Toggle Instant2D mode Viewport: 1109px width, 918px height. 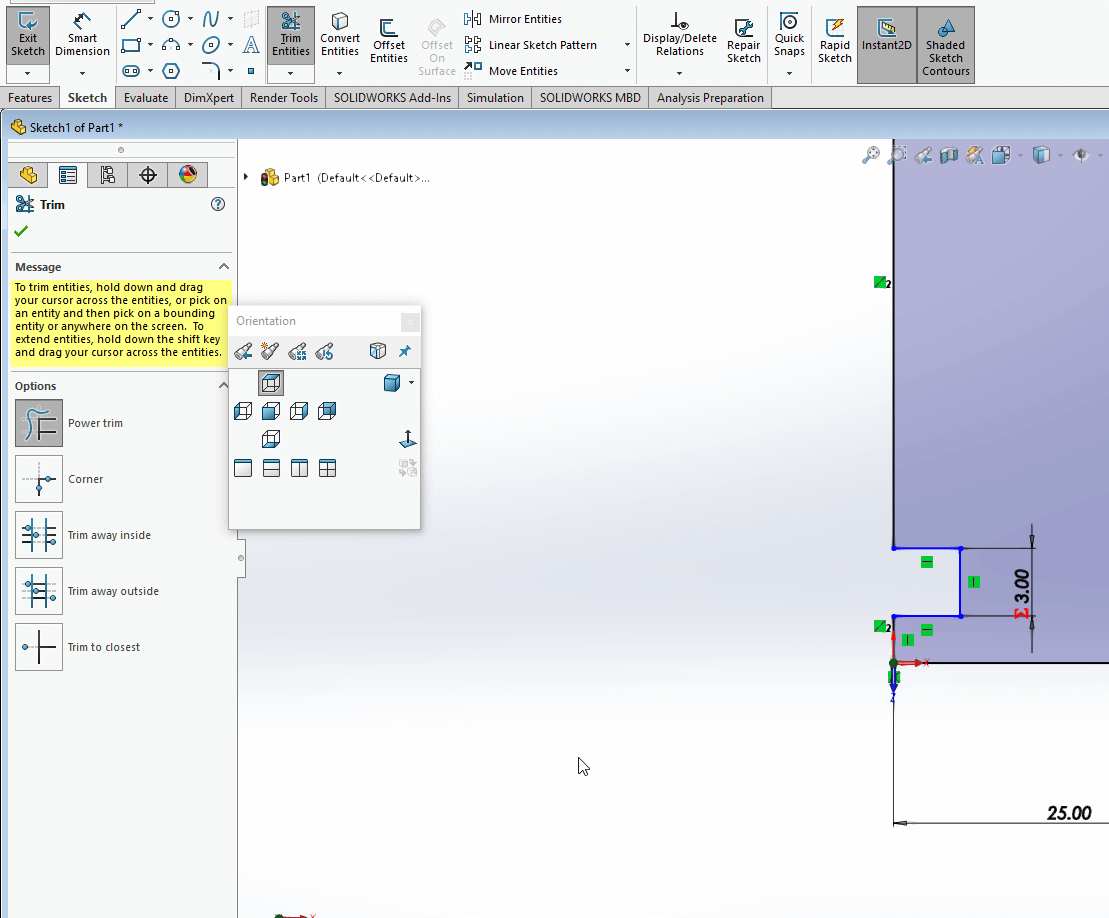(886, 45)
